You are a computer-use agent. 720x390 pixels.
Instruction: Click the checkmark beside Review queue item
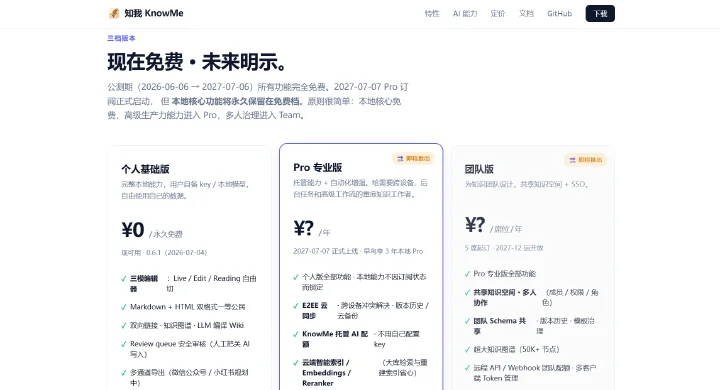point(124,344)
